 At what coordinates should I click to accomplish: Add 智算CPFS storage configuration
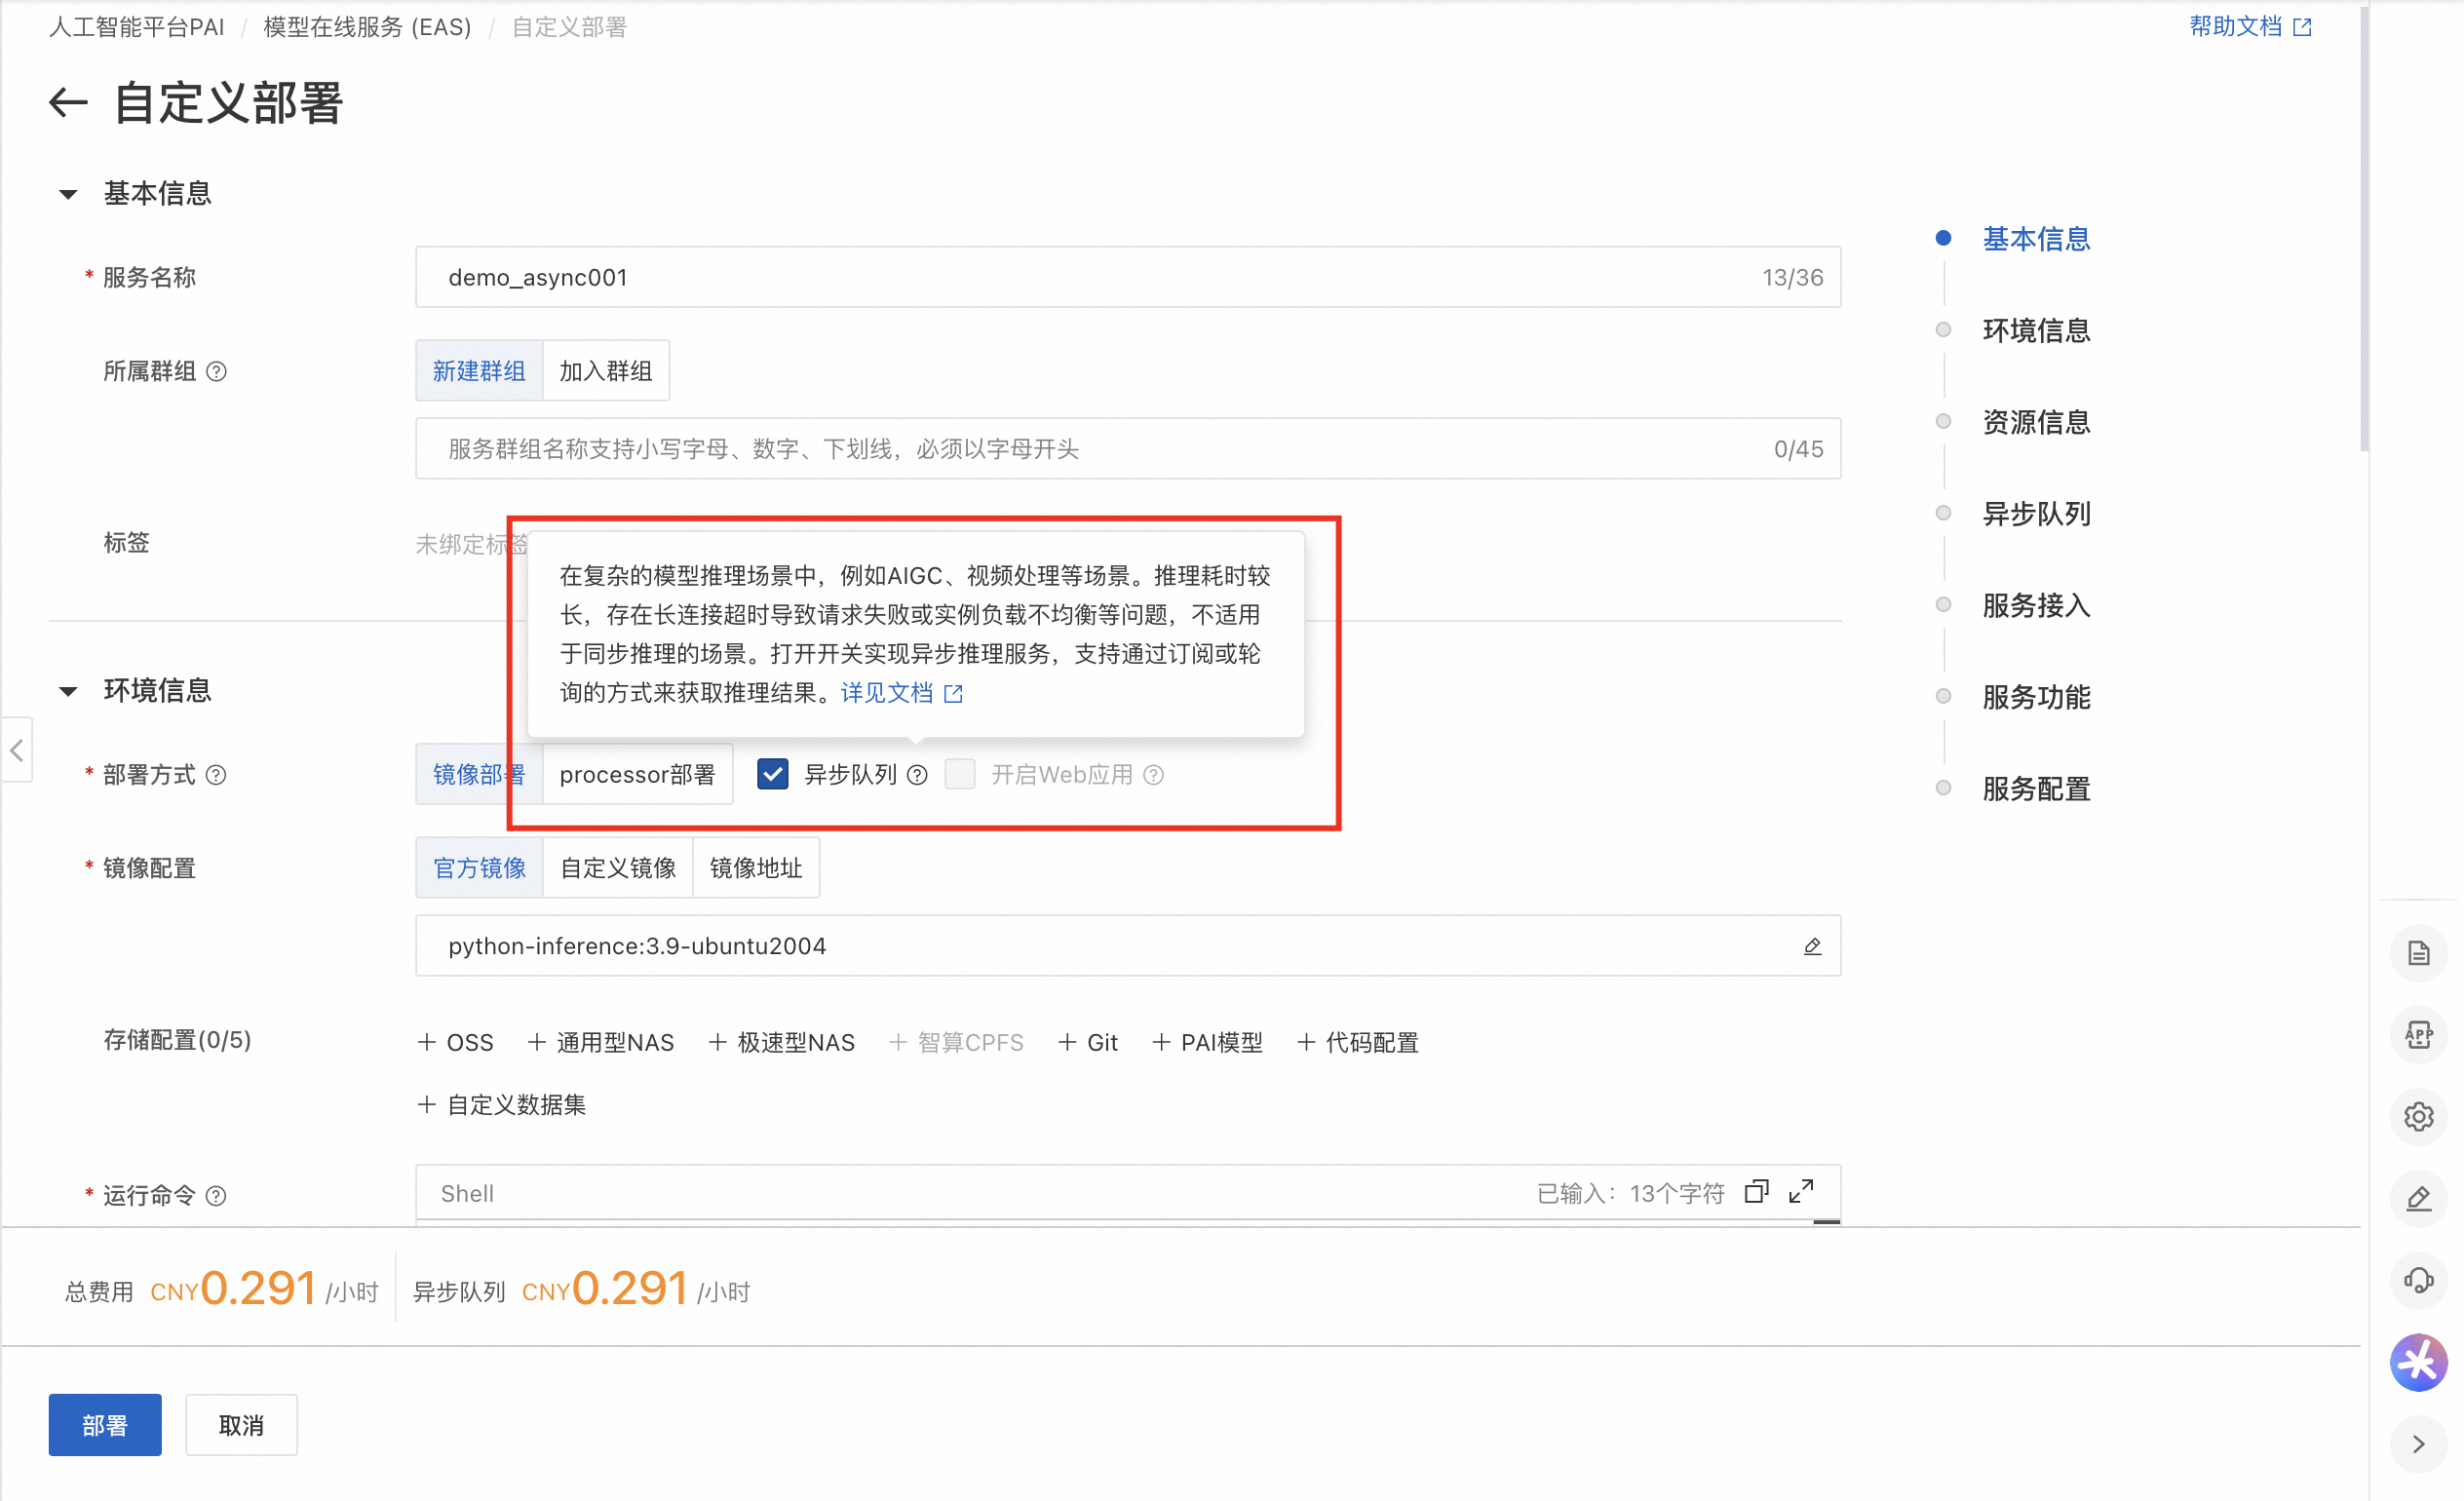click(x=957, y=1043)
